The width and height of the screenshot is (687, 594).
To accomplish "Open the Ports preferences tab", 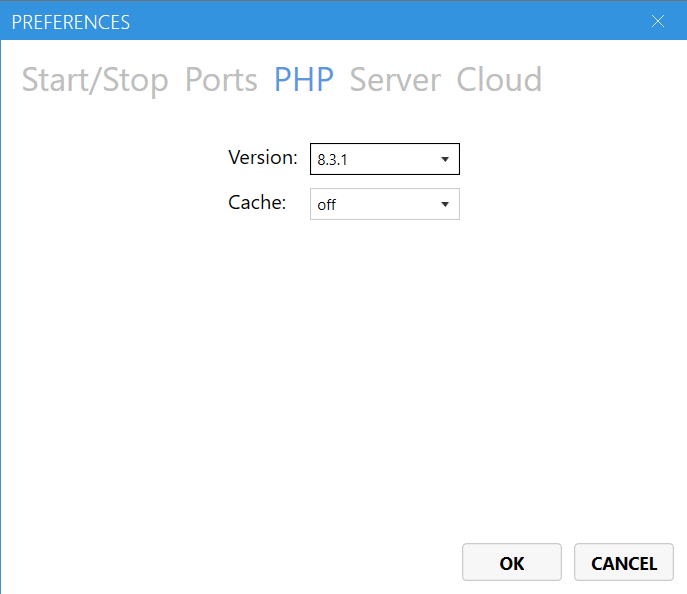I will pyautogui.click(x=221, y=80).
